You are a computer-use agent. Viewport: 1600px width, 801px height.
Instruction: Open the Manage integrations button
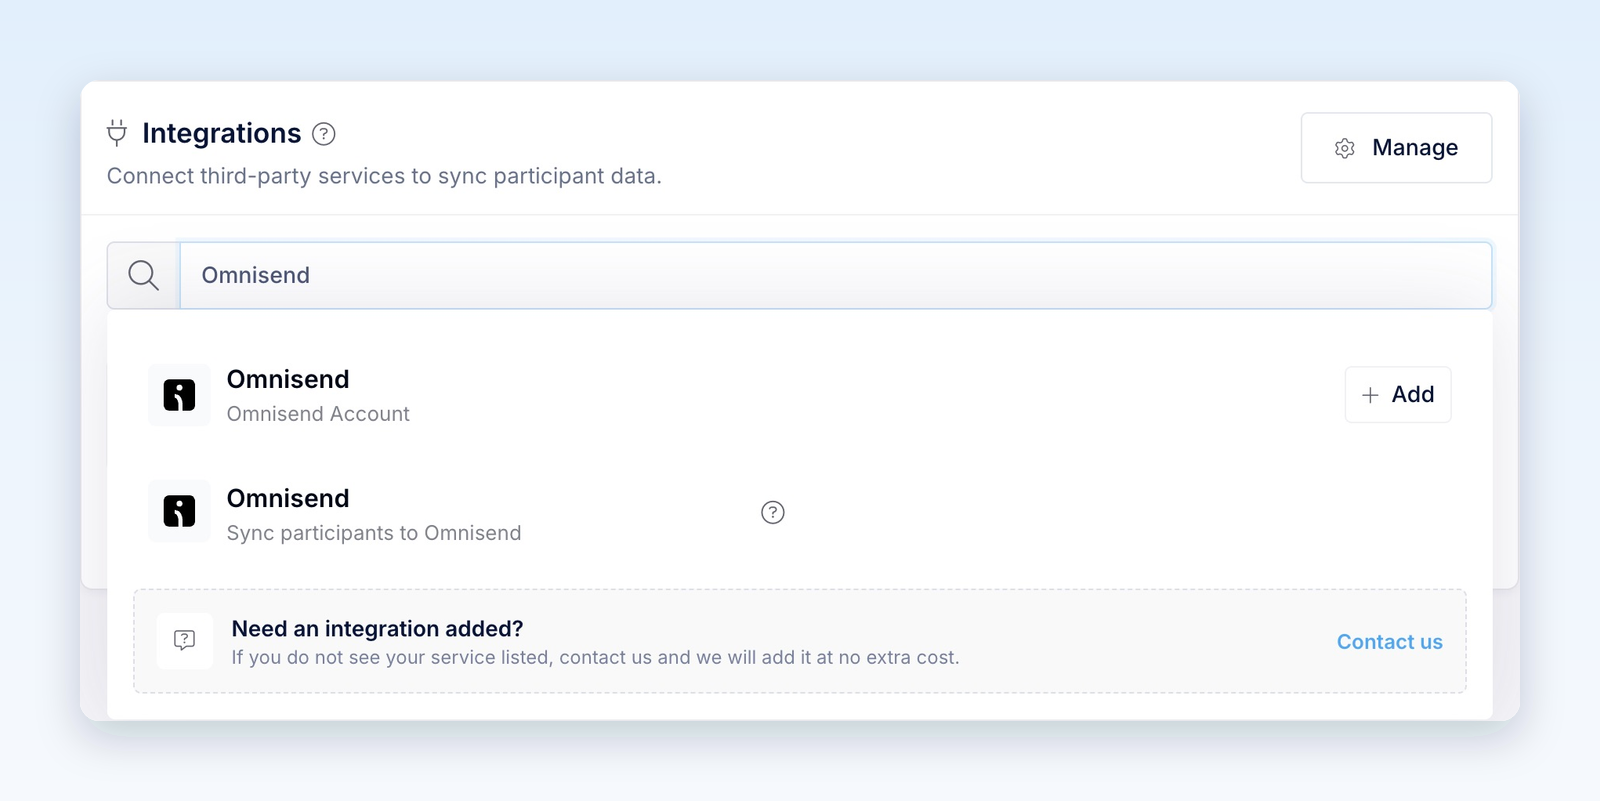tap(1396, 148)
